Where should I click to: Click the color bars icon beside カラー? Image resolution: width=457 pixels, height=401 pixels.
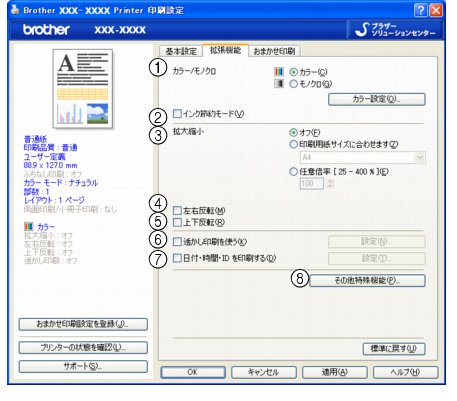[x=279, y=72]
